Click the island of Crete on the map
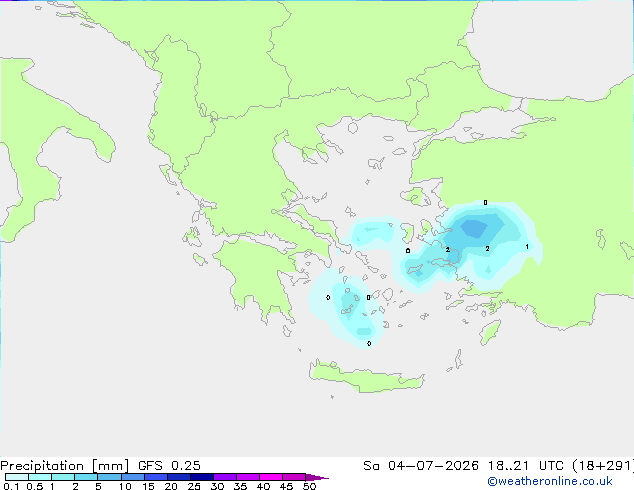 pyautogui.click(x=366, y=378)
